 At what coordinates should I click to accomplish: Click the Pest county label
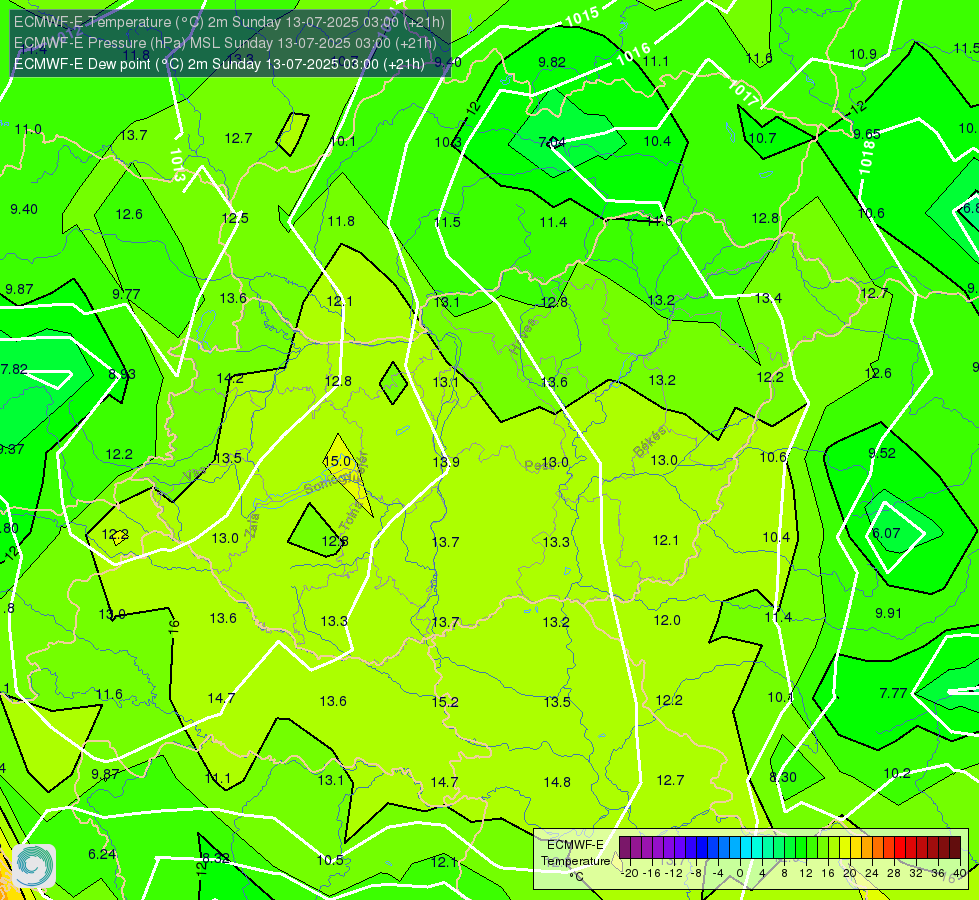click(538, 465)
